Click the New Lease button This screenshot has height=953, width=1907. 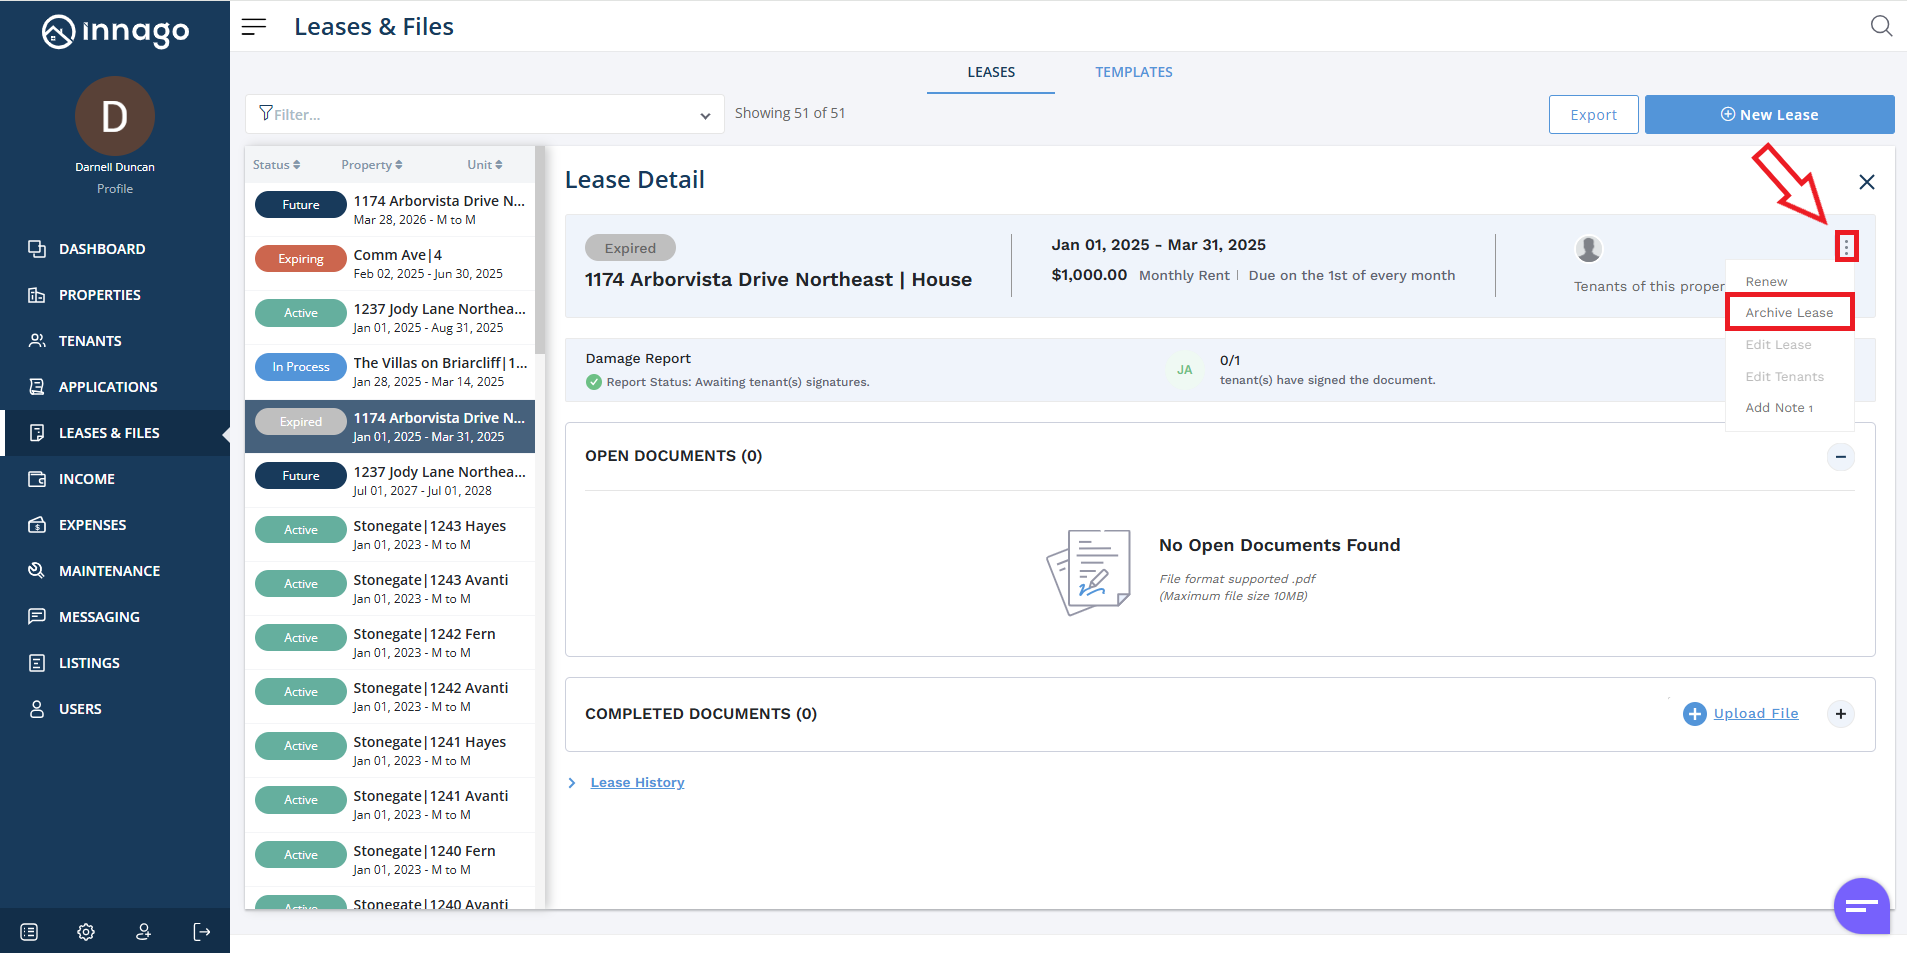1768,115
